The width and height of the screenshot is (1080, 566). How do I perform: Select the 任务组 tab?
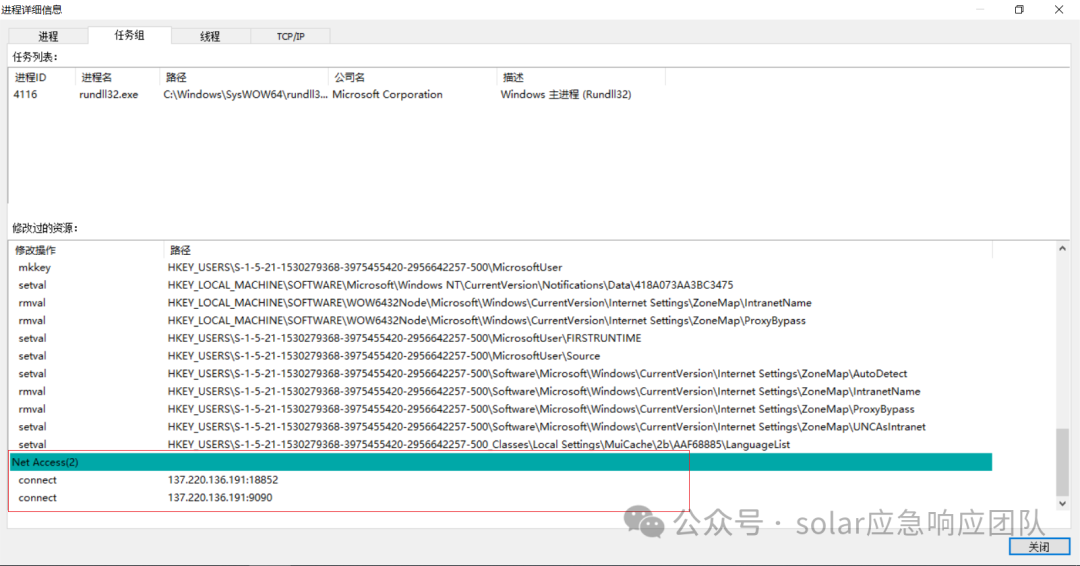pyautogui.click(x=129, y=35)
